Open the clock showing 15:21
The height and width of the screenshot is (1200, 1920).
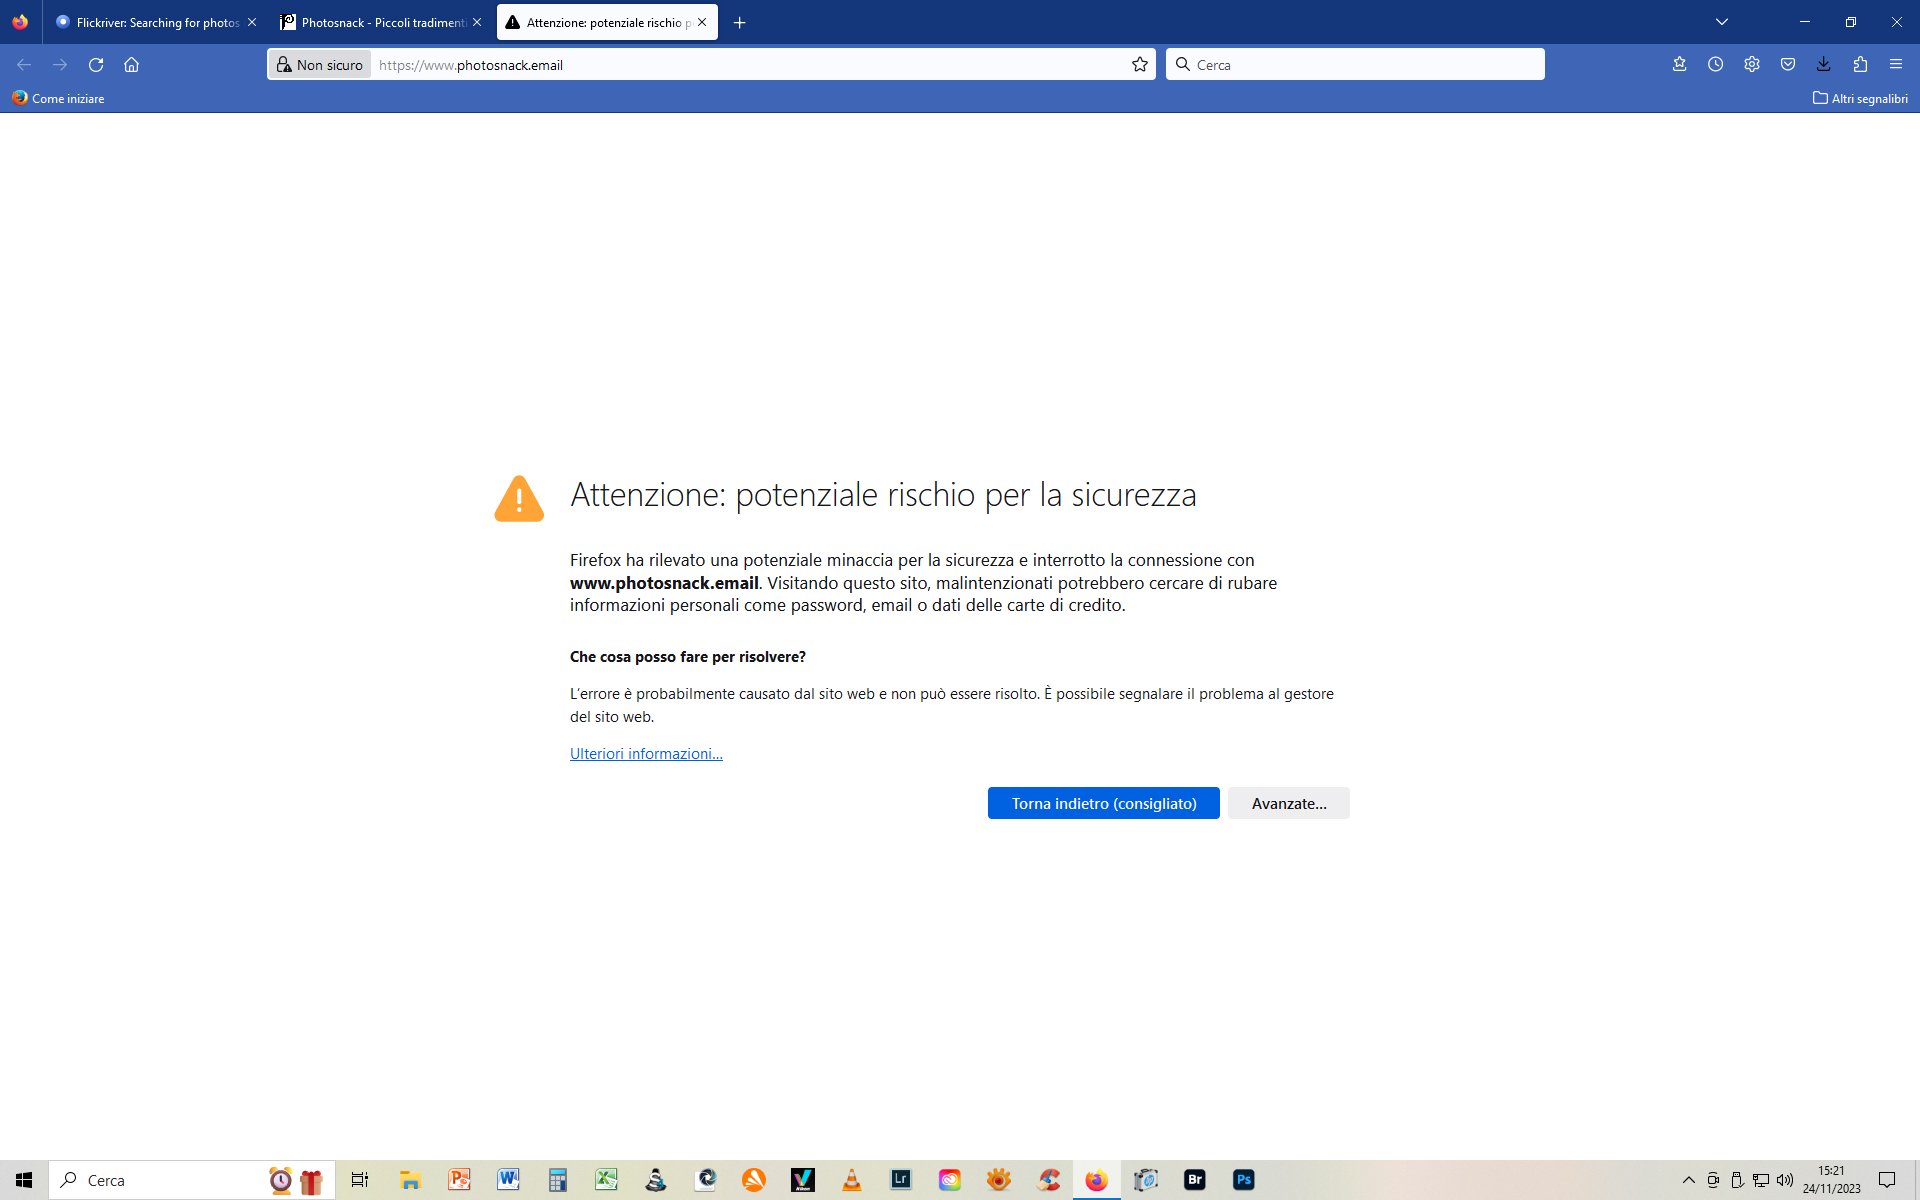pyautogui.click(x=1832, y=1180)
